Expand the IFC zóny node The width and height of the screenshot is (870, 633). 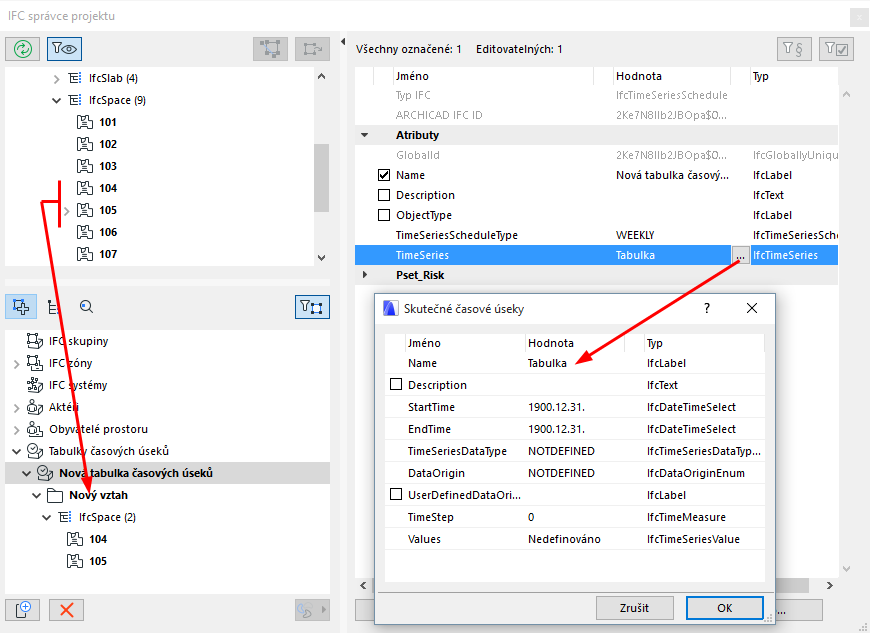[x=16, y=364]
